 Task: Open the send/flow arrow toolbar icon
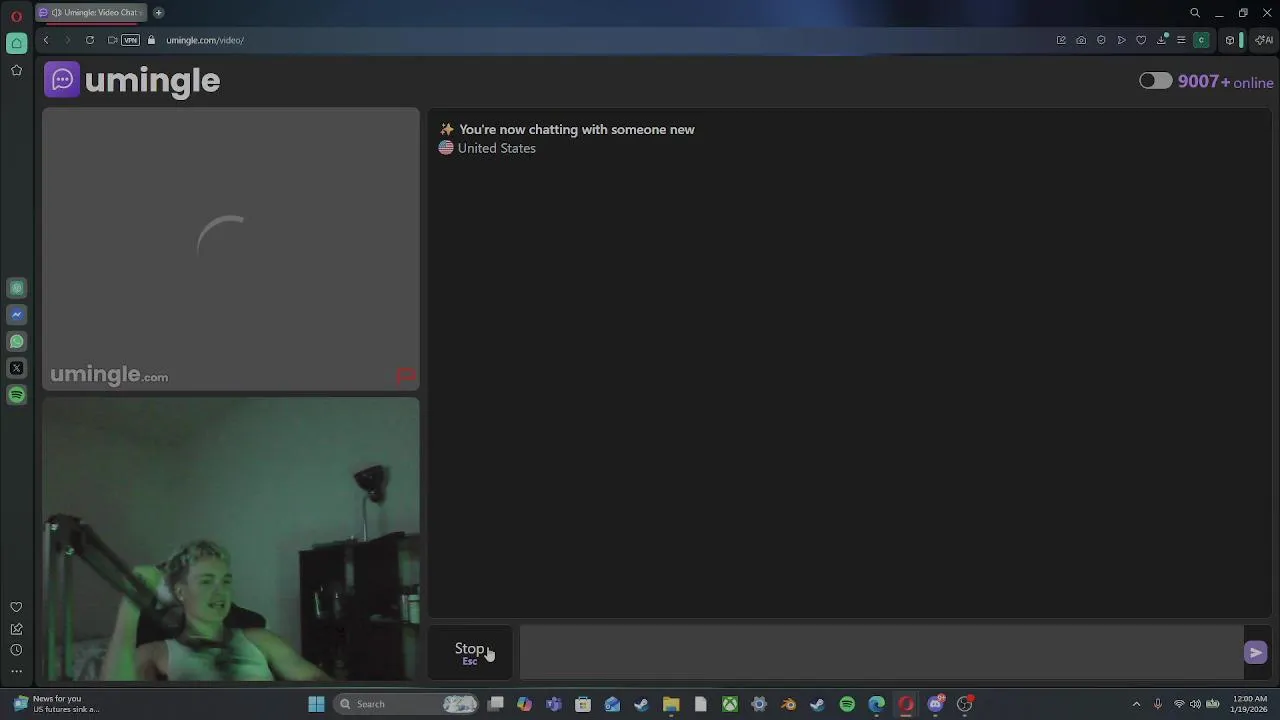coord(1121,40)
